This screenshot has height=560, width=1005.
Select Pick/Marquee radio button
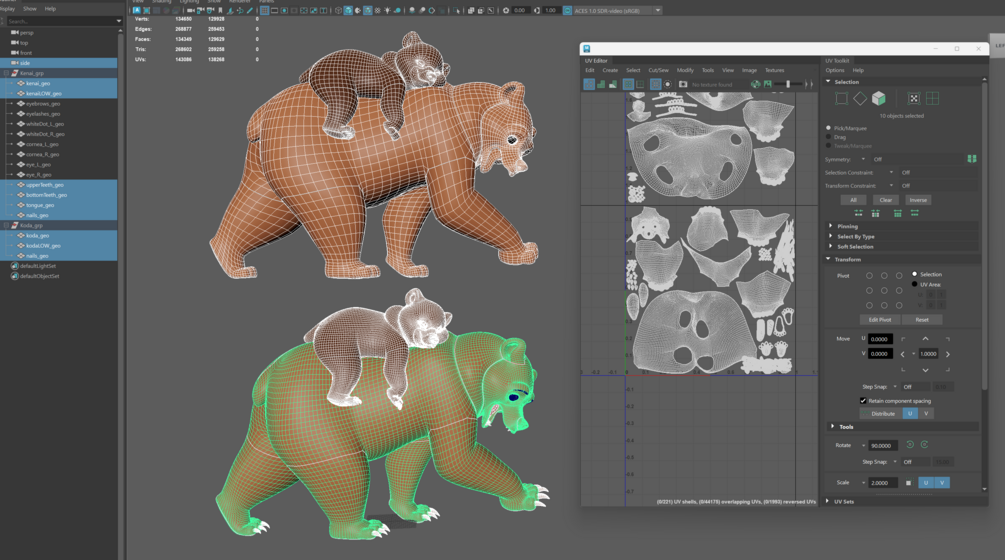(828, 128)
